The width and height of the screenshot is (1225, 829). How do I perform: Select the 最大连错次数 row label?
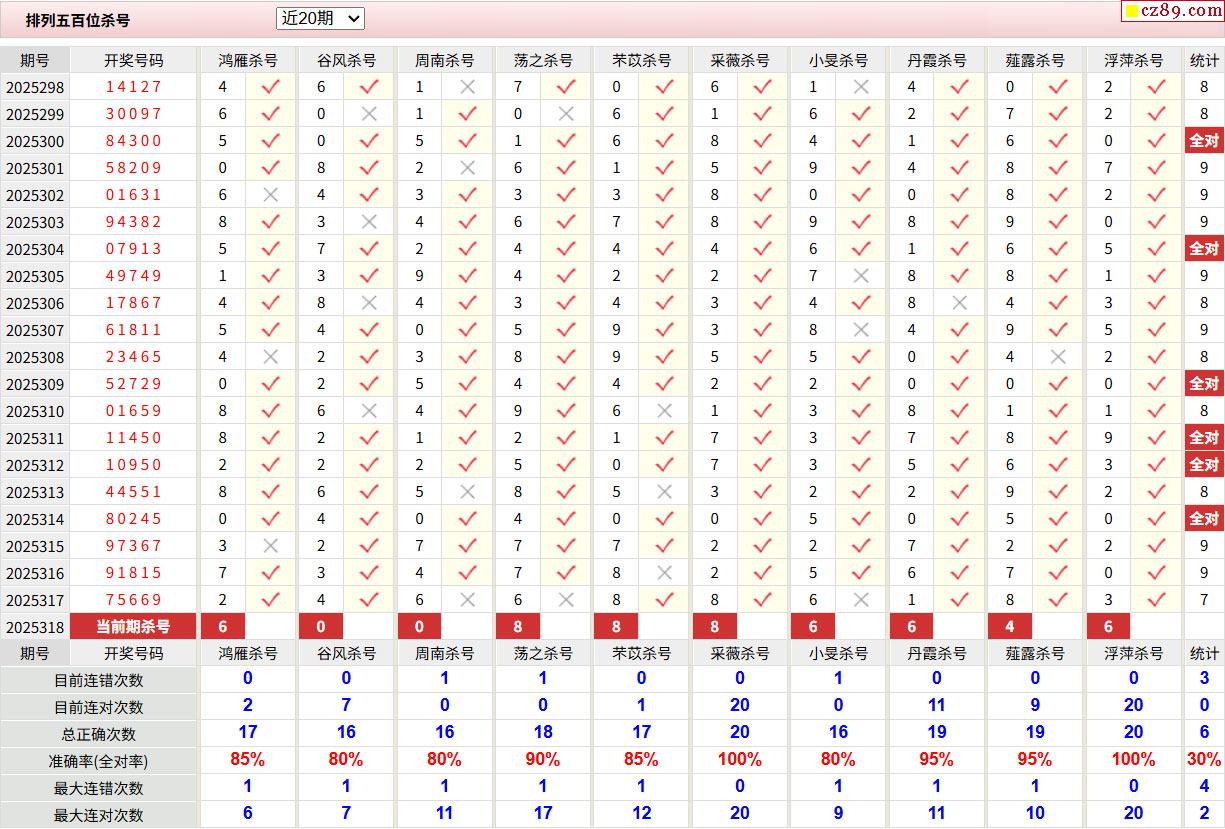99,788
